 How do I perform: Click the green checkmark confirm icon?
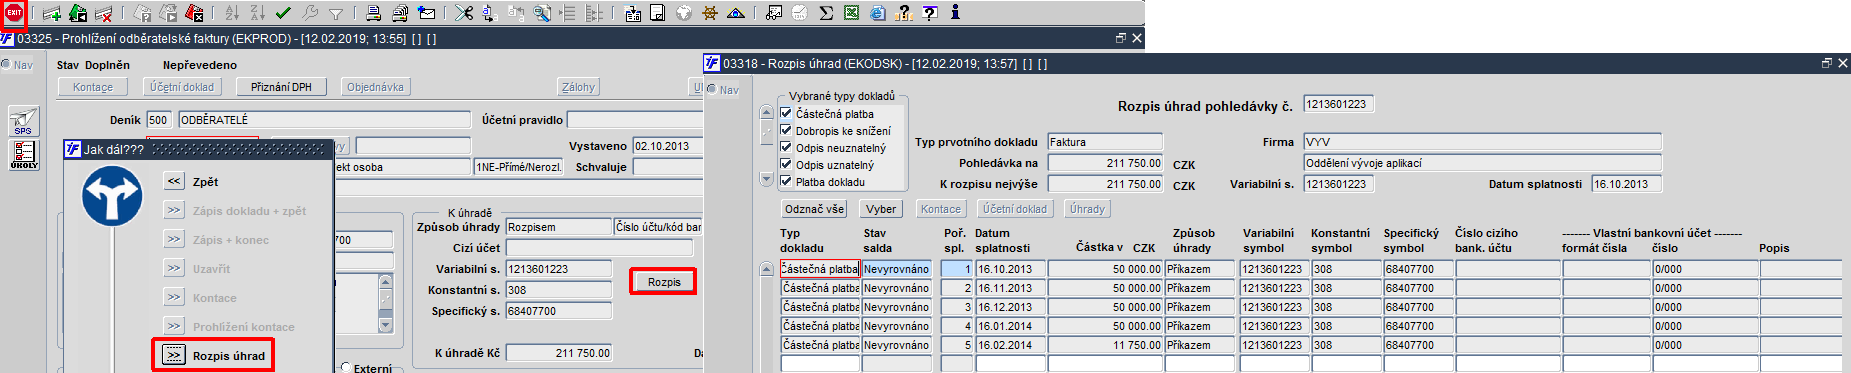(x=283, y=13)
